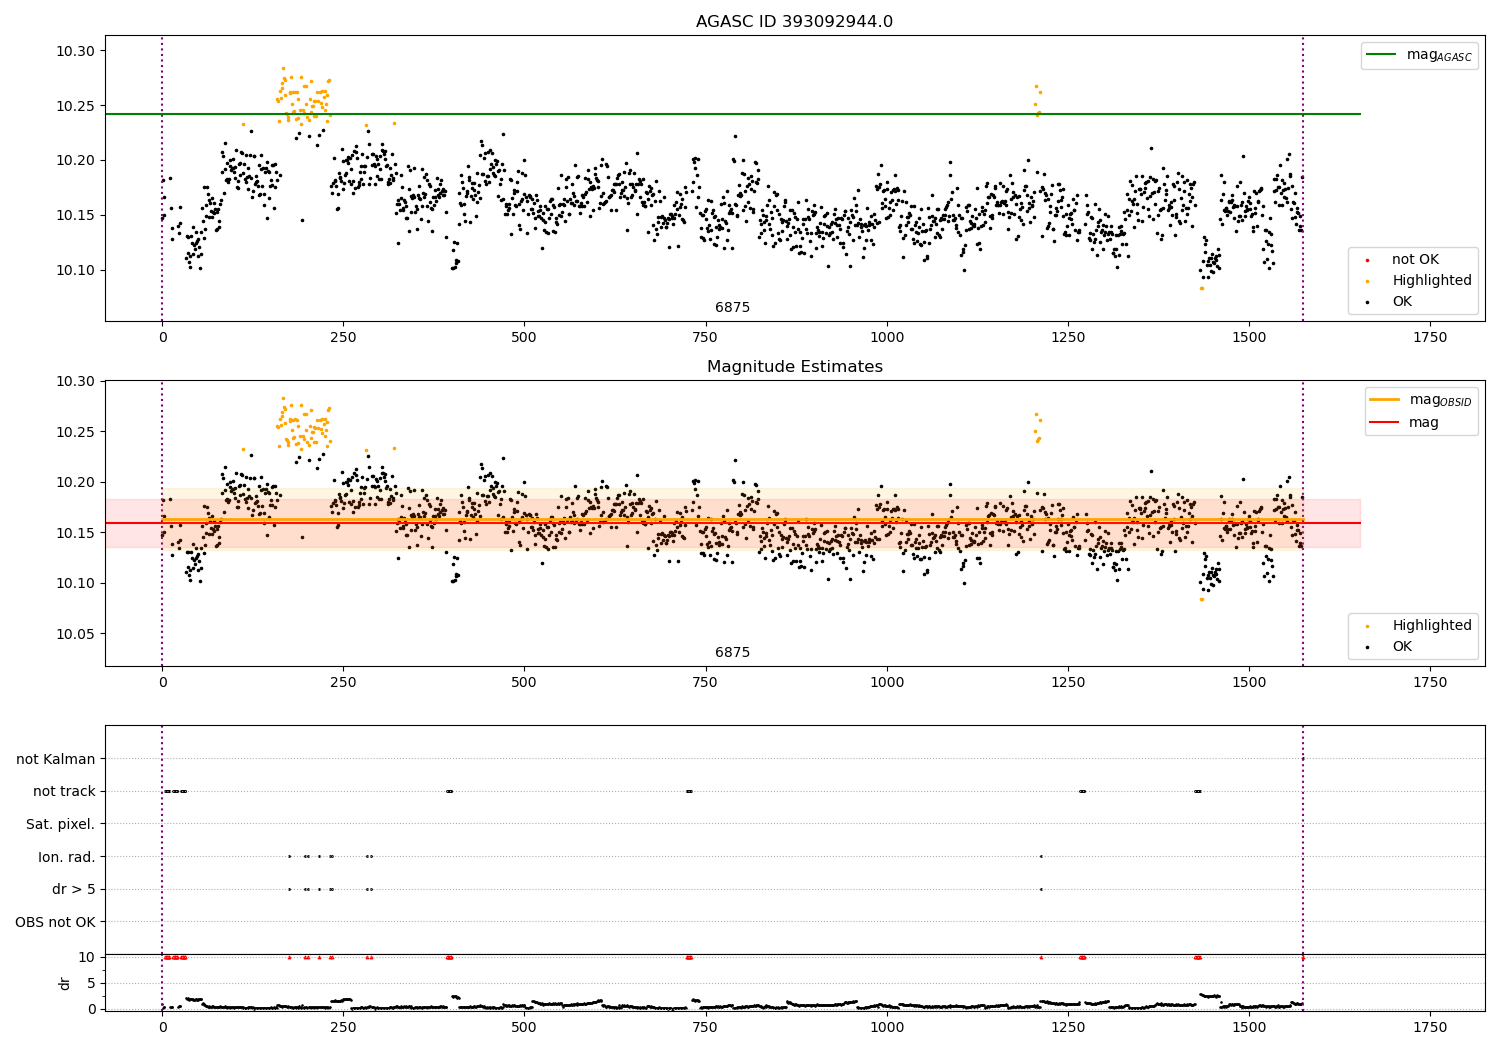This screenshot has height=1050, width=1500.
Task: Click the 250 x-tick under the top plot
Action: [x=343, y=338]
